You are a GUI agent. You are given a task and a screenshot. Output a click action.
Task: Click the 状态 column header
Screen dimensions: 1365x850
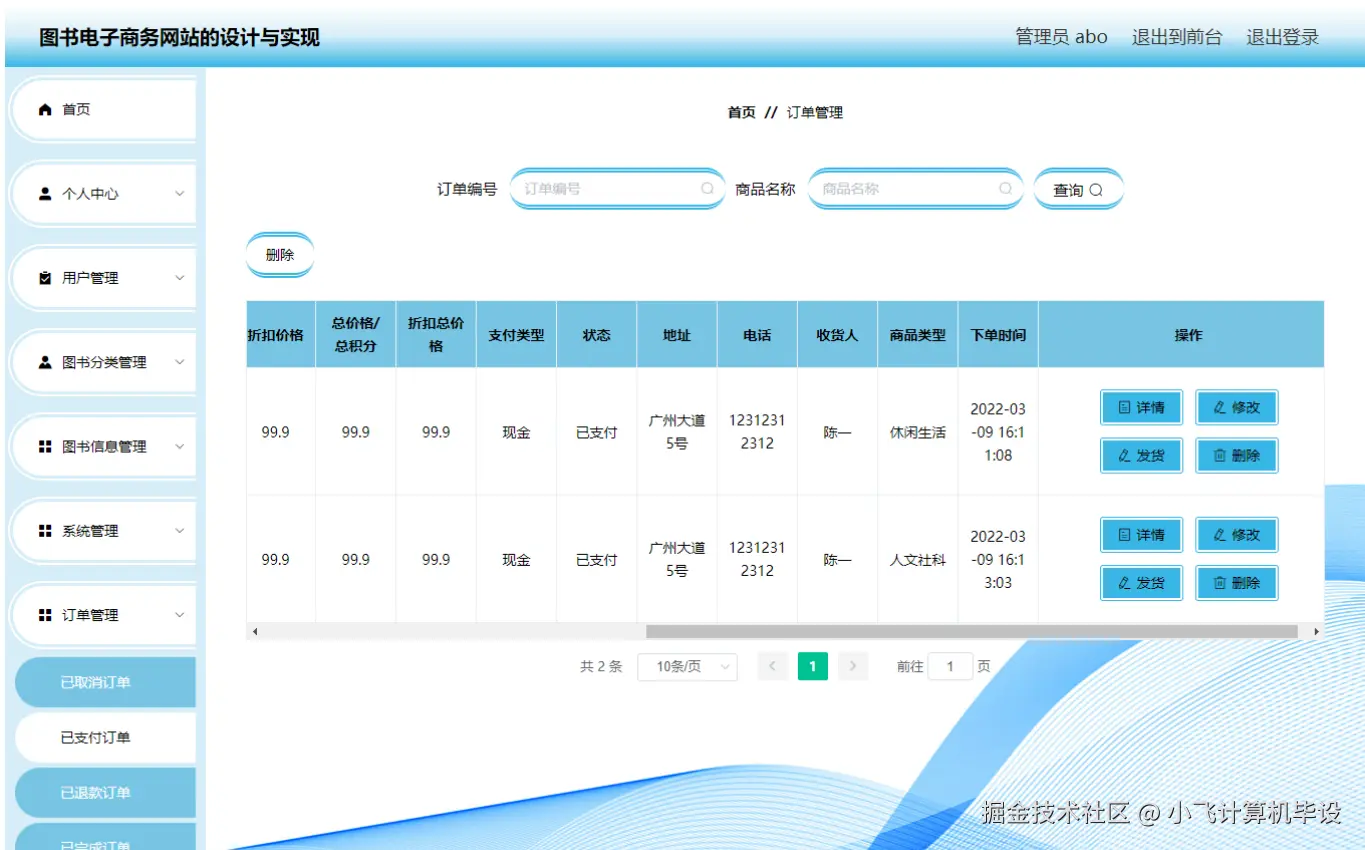(596, 335)
